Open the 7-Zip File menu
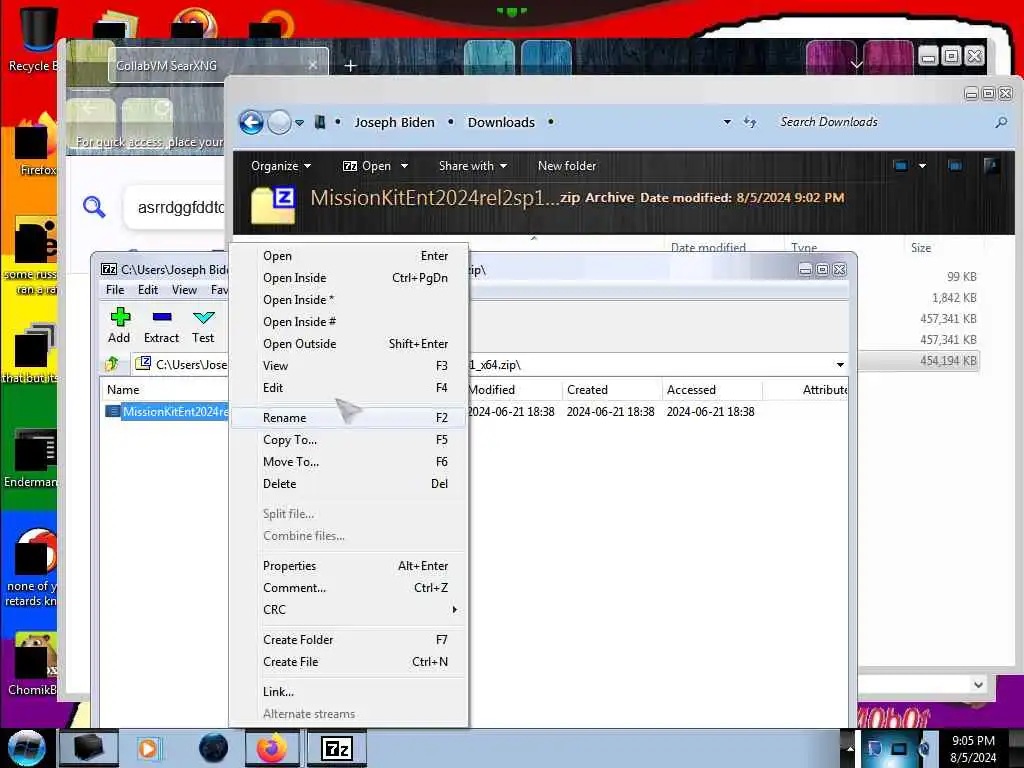 coord(115,289)
